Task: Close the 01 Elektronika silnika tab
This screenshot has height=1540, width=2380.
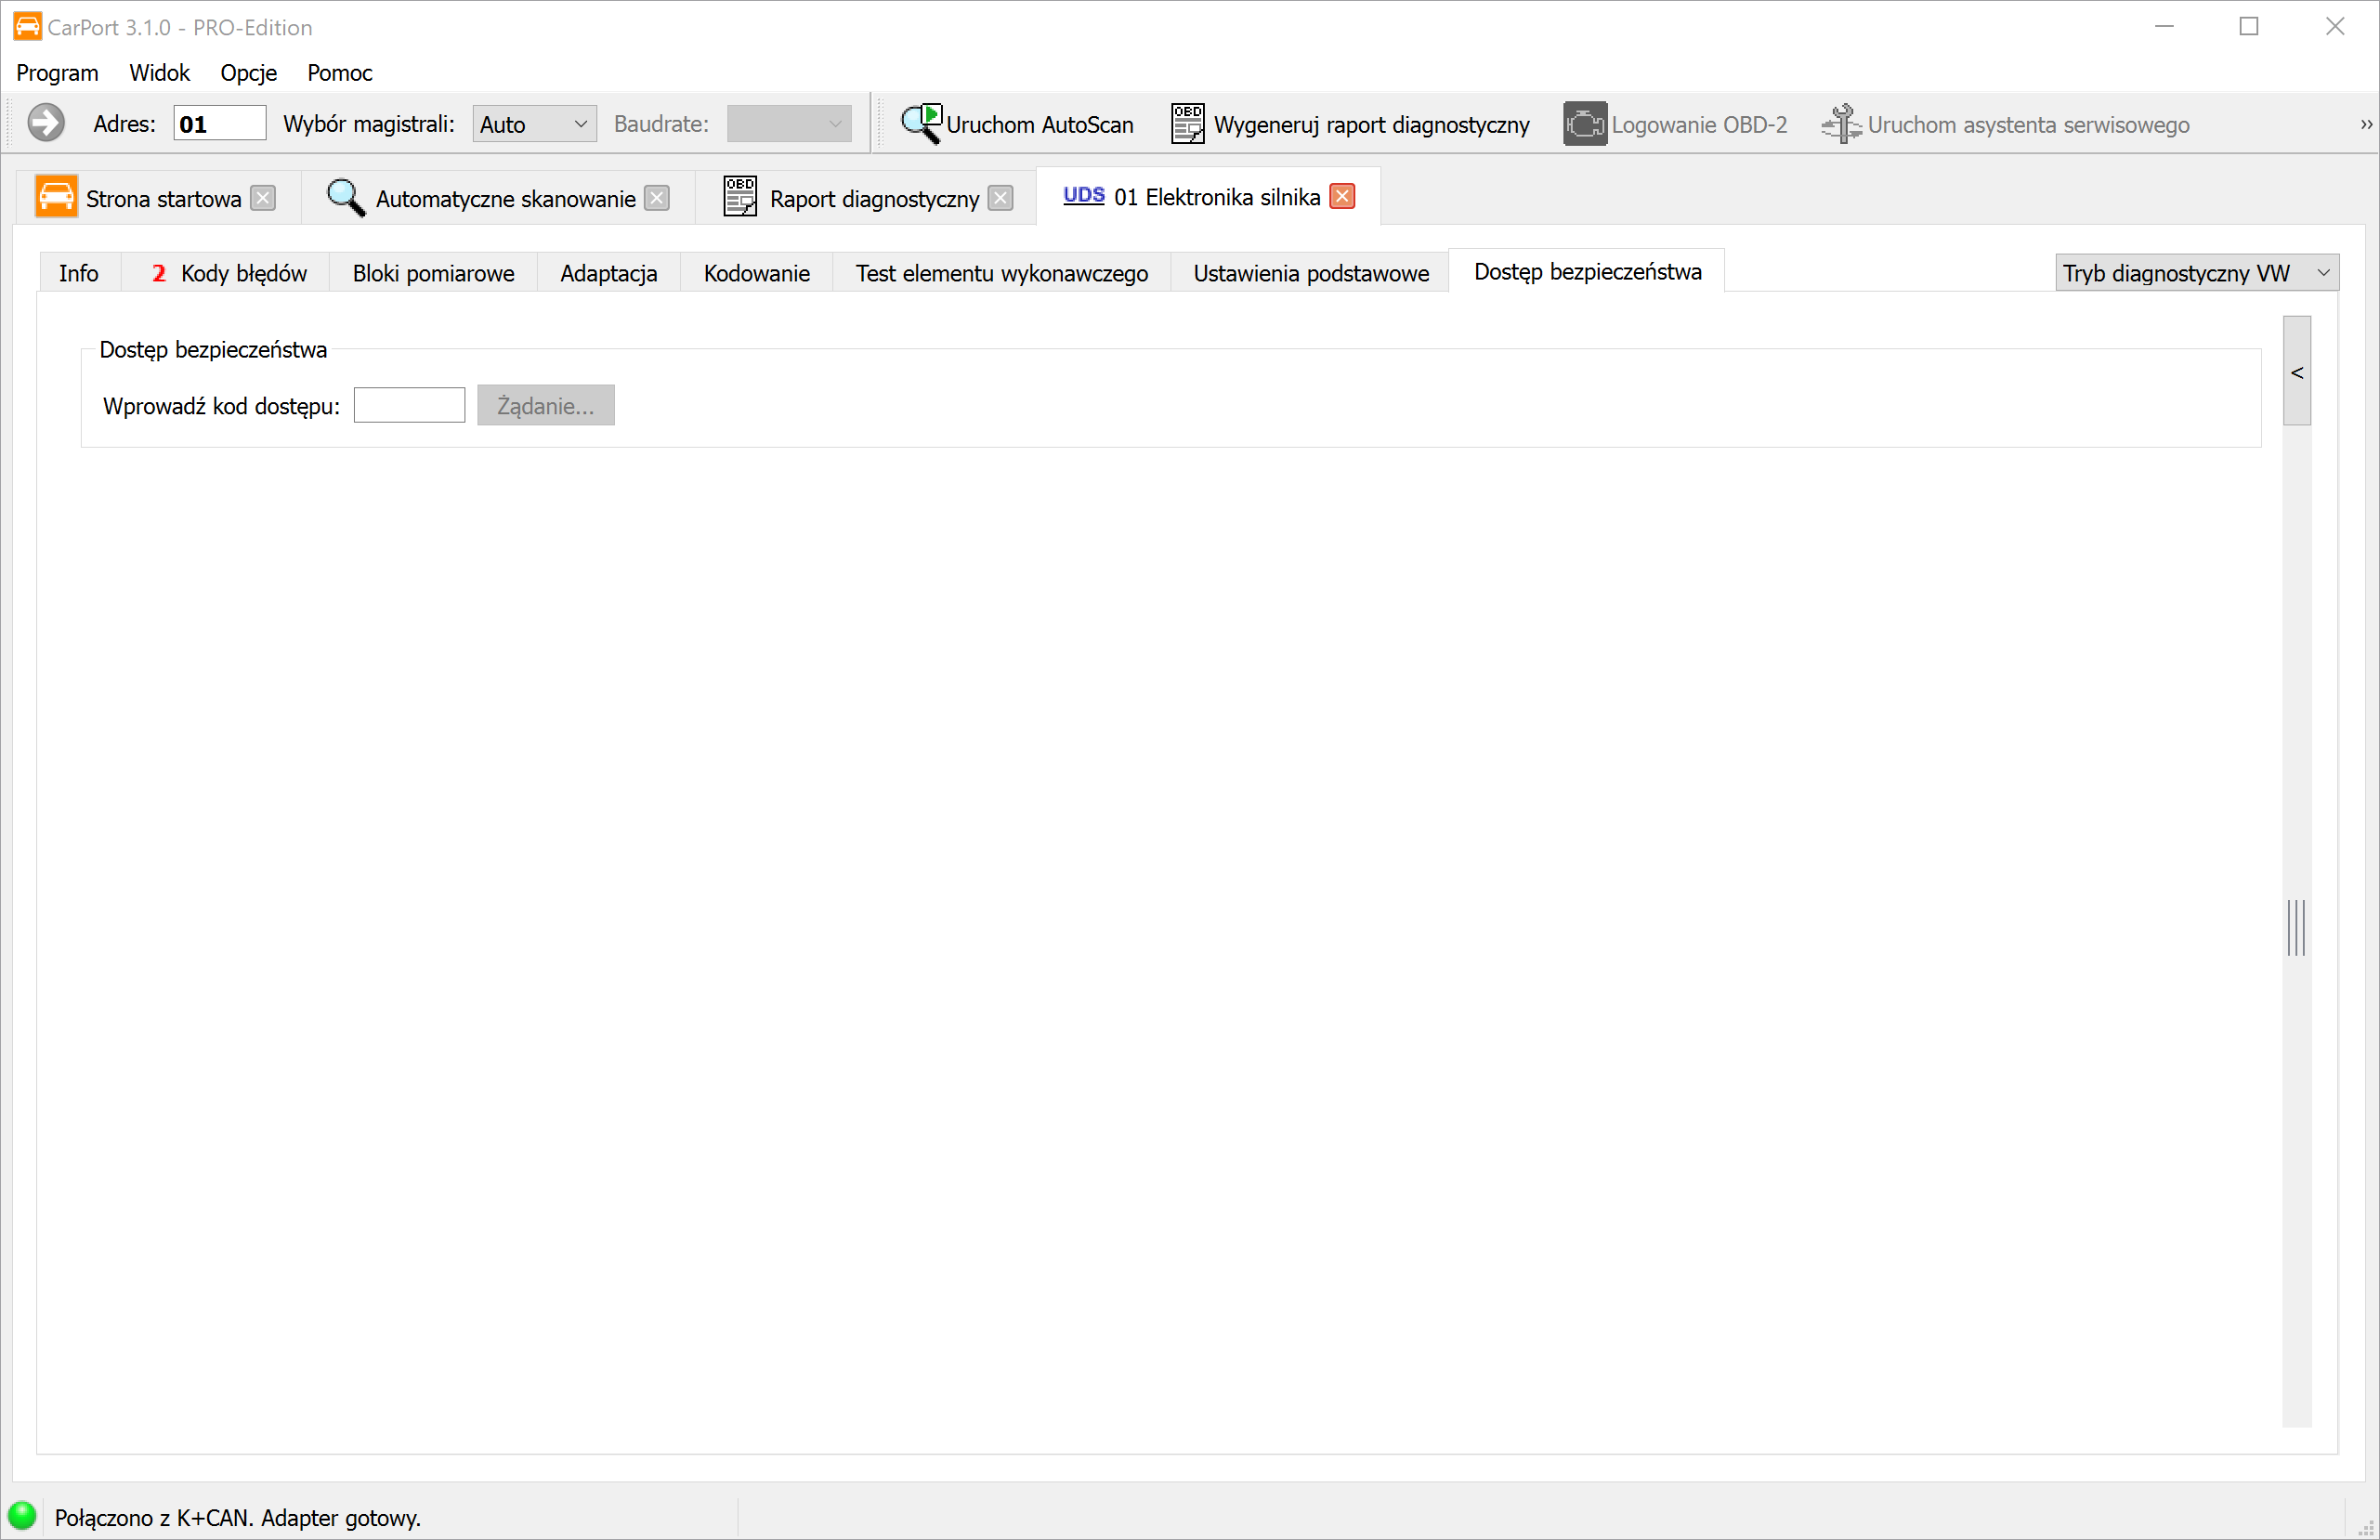Action: 1342,197
